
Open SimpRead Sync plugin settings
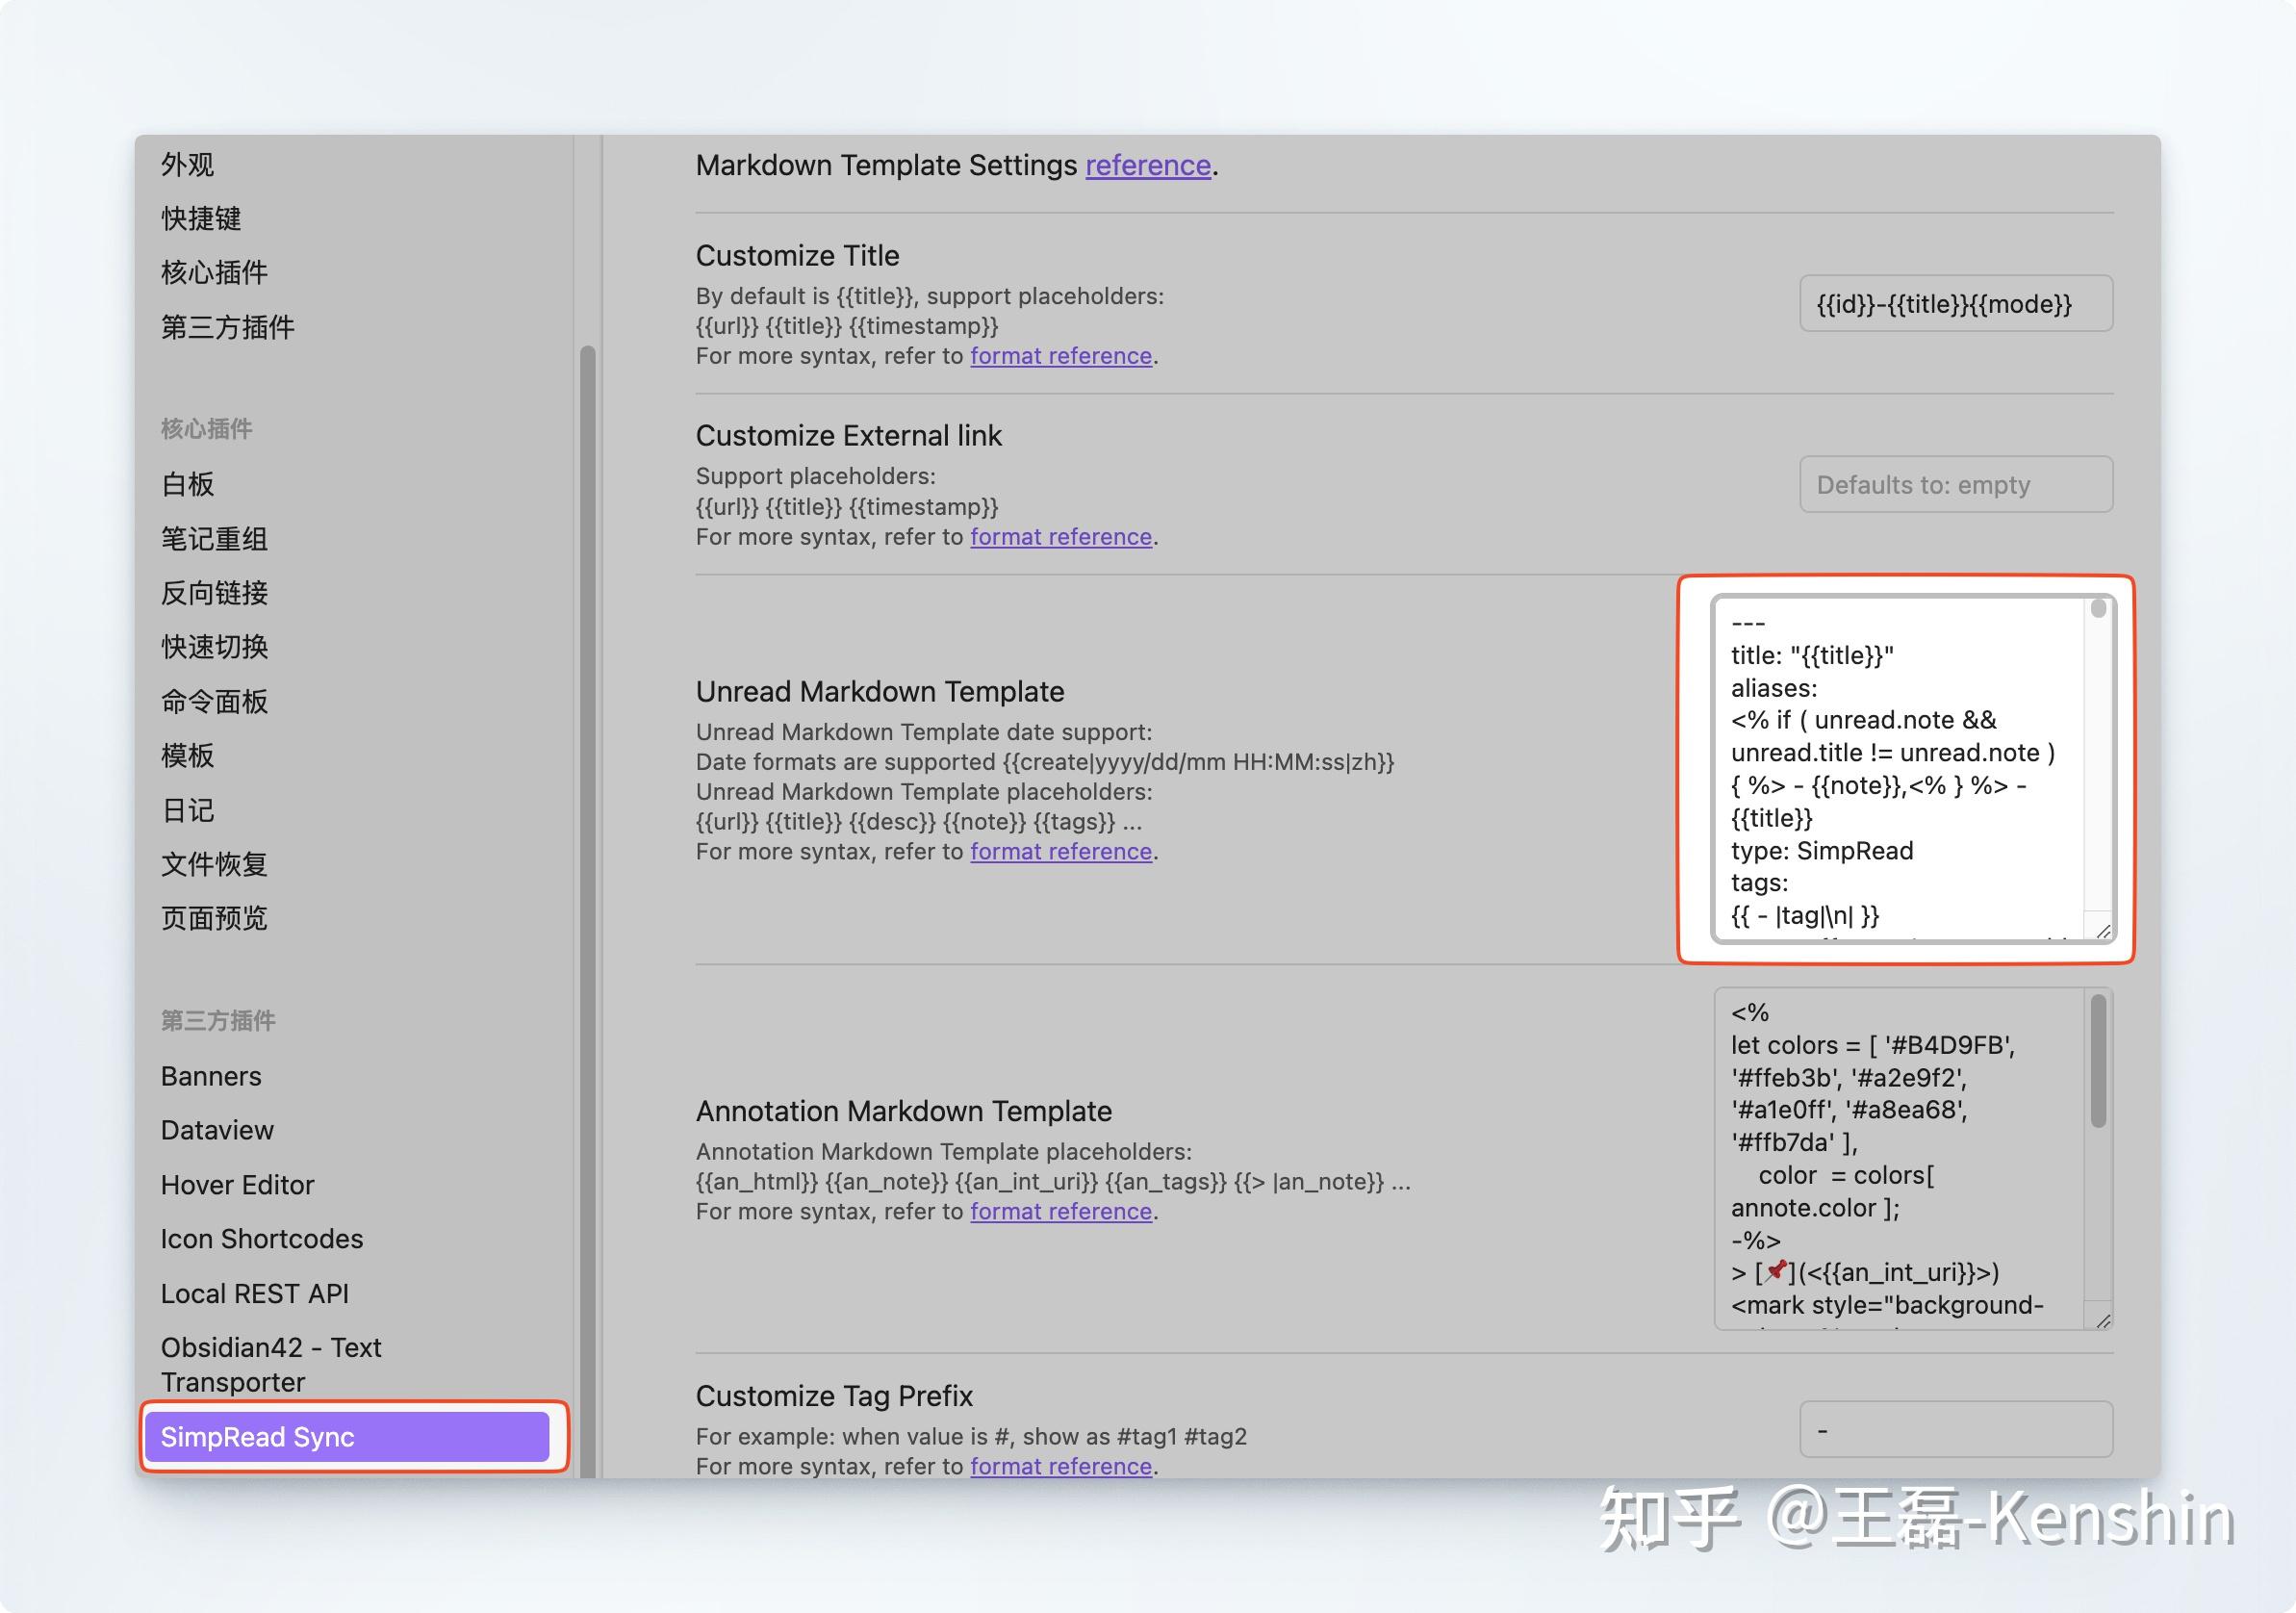[x=347, y=1436]
